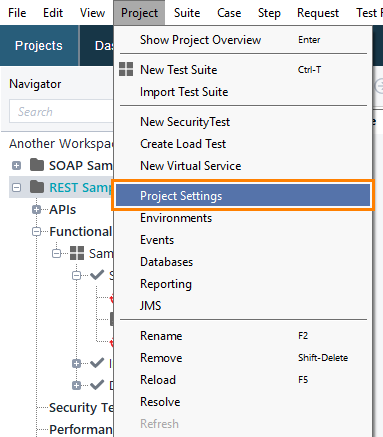Collapse the first test case node

76,276
